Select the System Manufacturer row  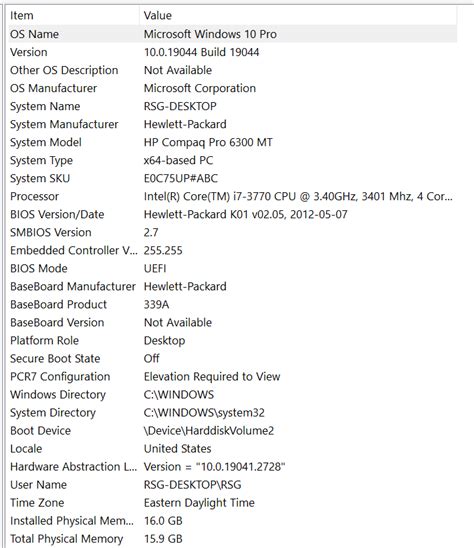point(232,124)
